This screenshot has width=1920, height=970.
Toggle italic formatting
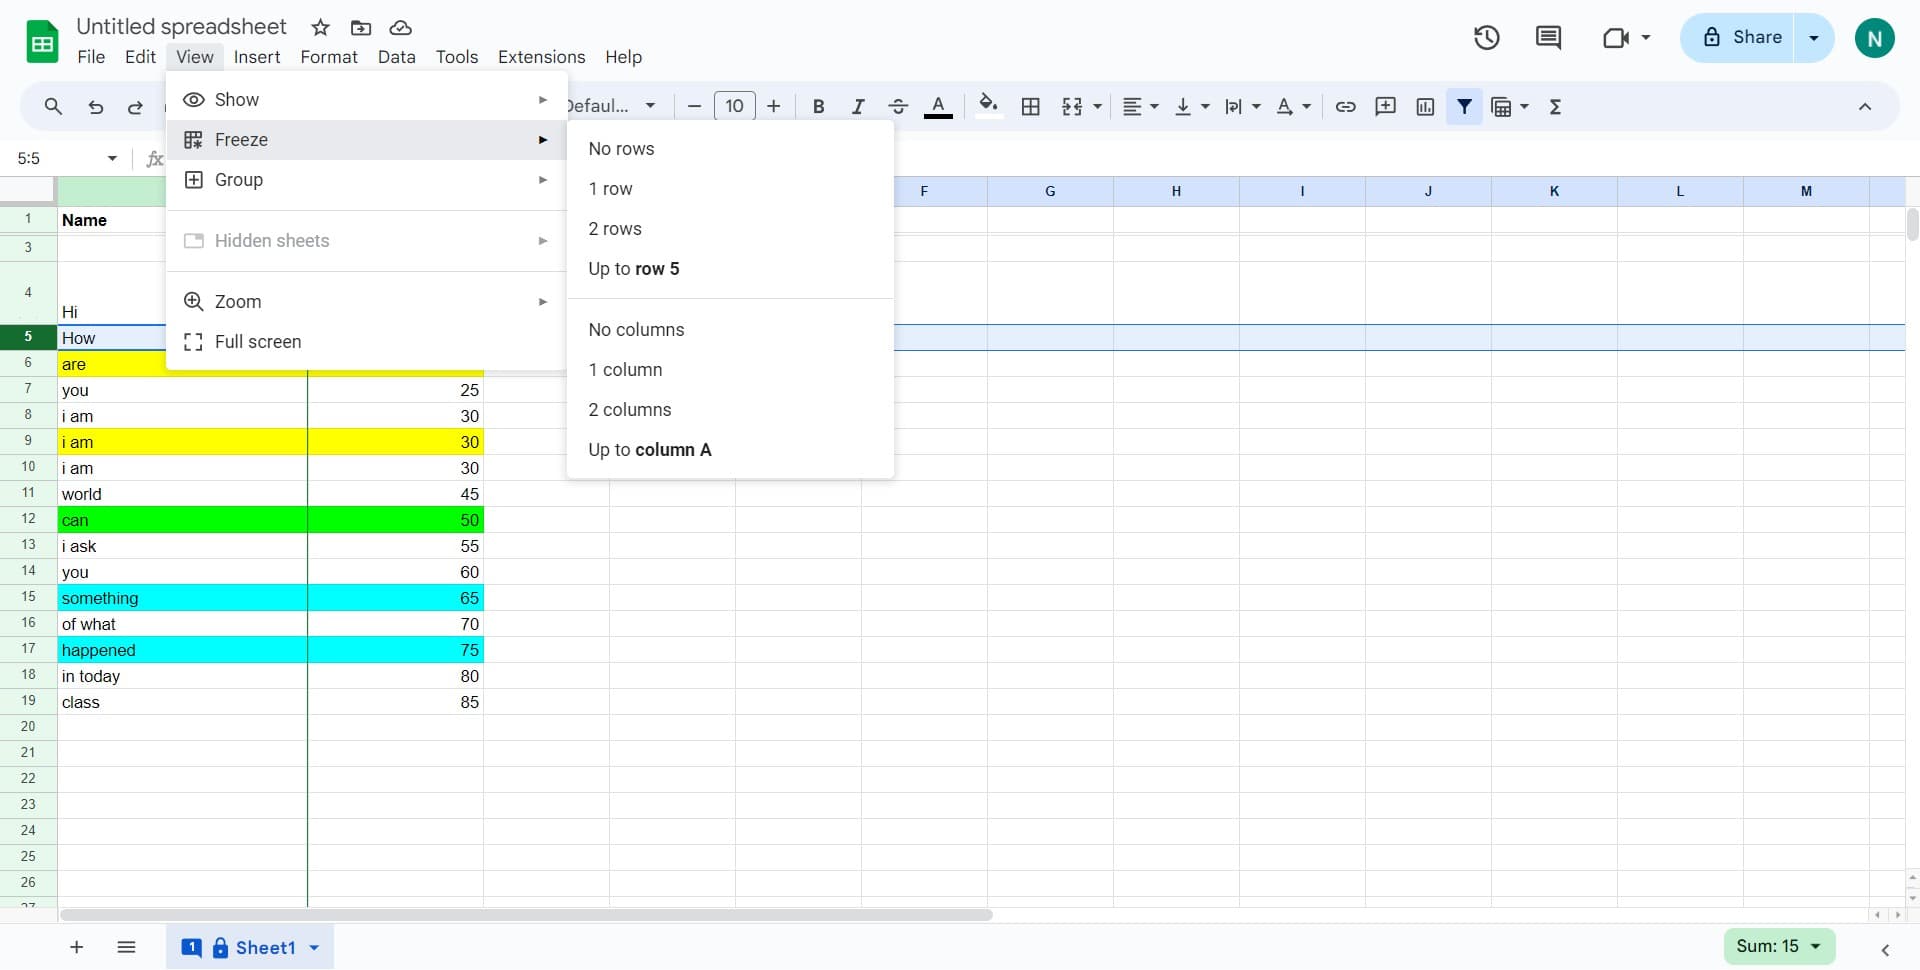pos(857,107)
